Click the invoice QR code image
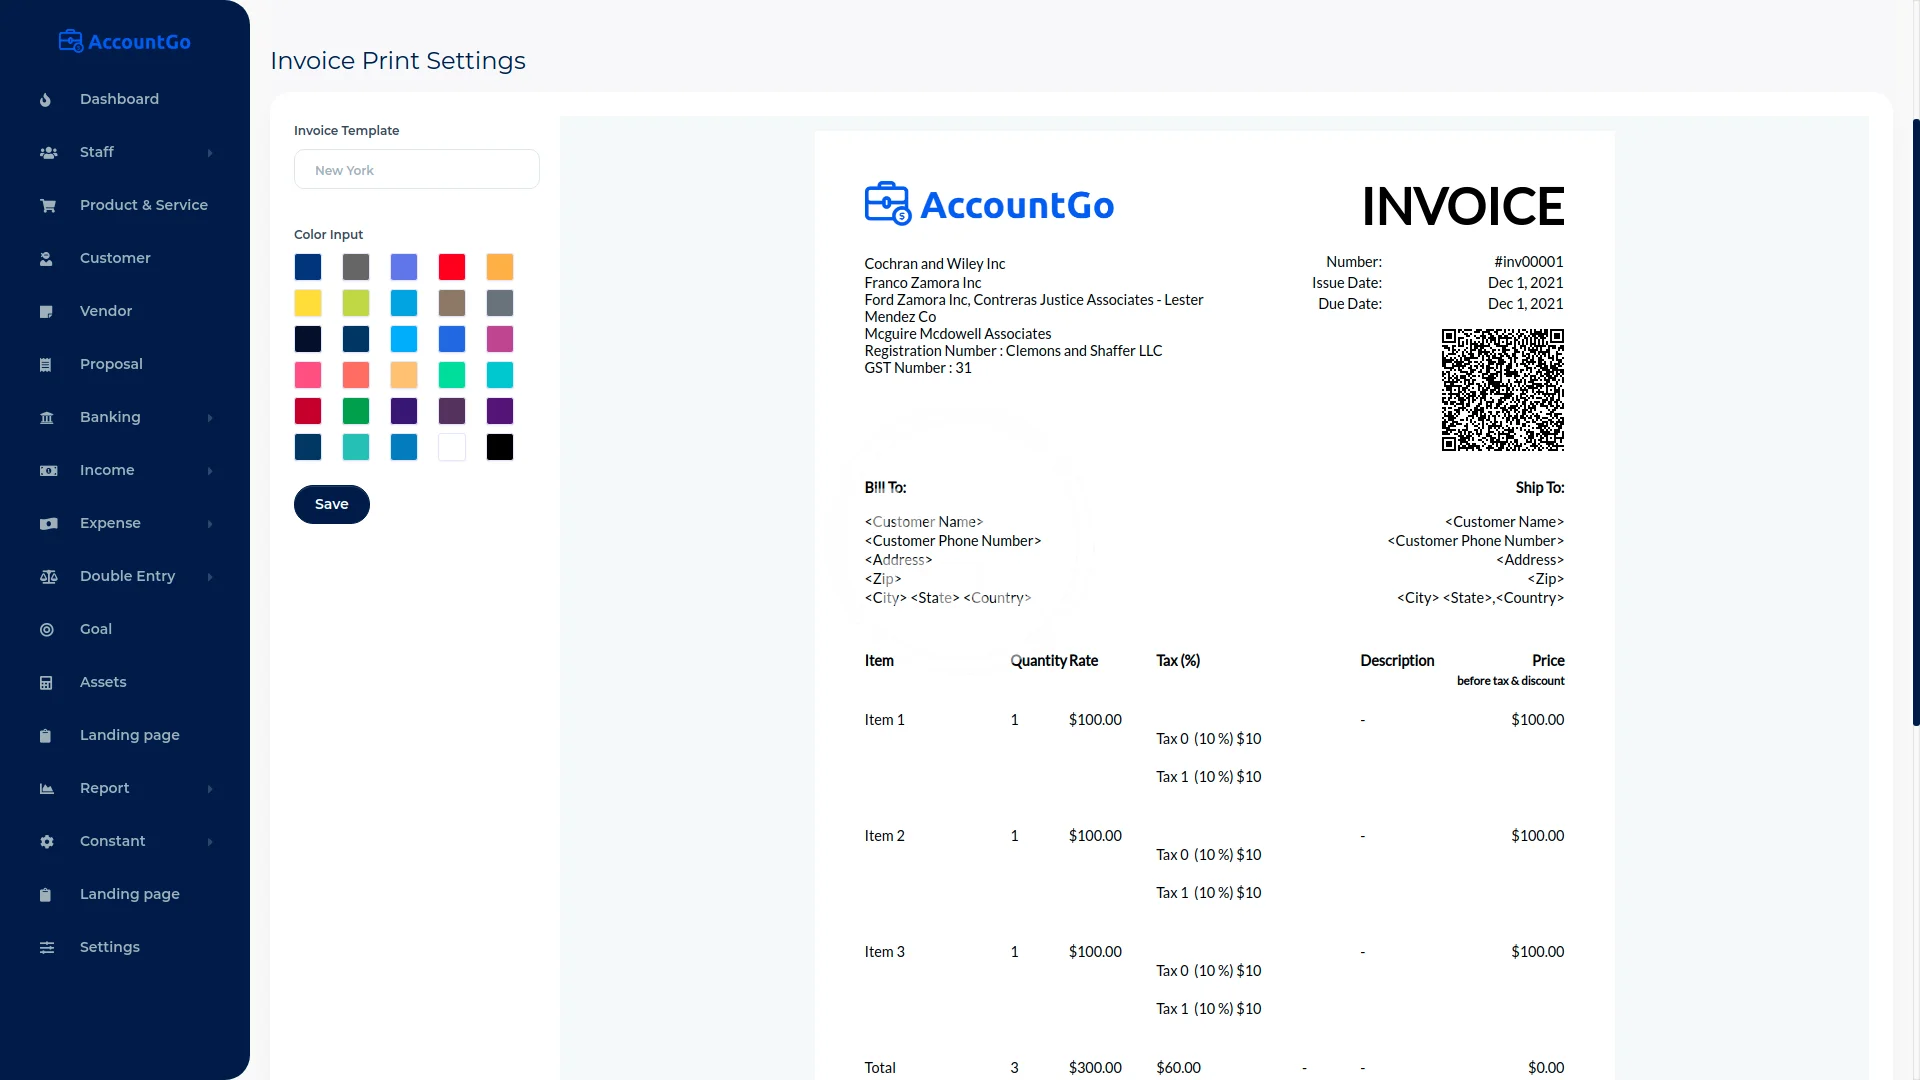The image size is (1920, 1080). [x=1502, y=390]
